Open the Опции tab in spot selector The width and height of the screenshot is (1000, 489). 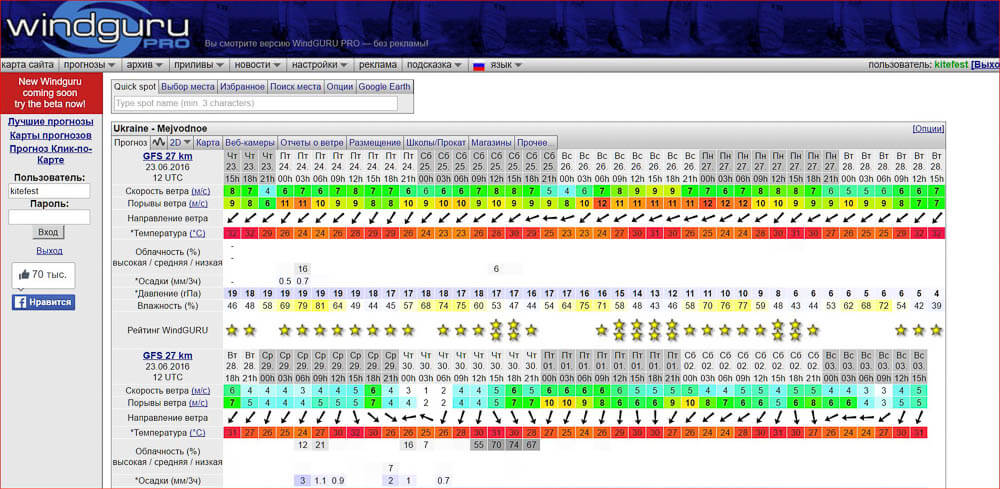tap(340, 87)
